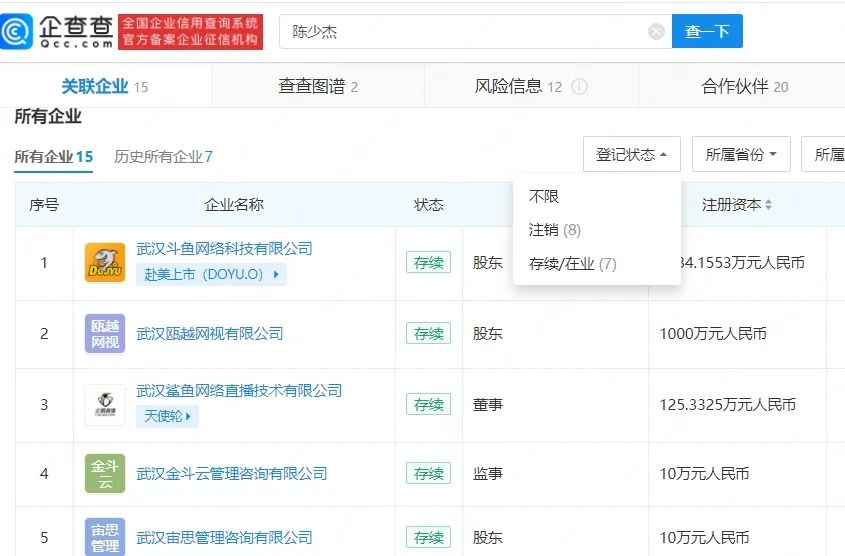Switch to the 查查图谱 tab
The height and width of the screenshot is (556, 845).
pos(318,86)
